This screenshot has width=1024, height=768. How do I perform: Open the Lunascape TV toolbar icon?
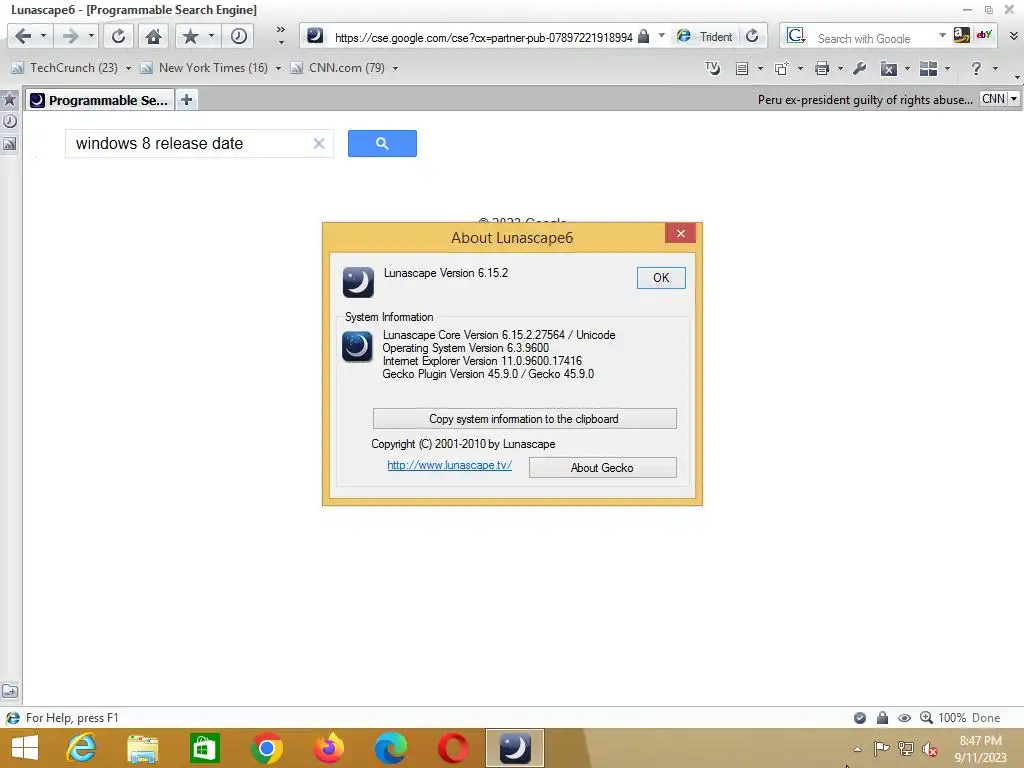pos(712,68)
